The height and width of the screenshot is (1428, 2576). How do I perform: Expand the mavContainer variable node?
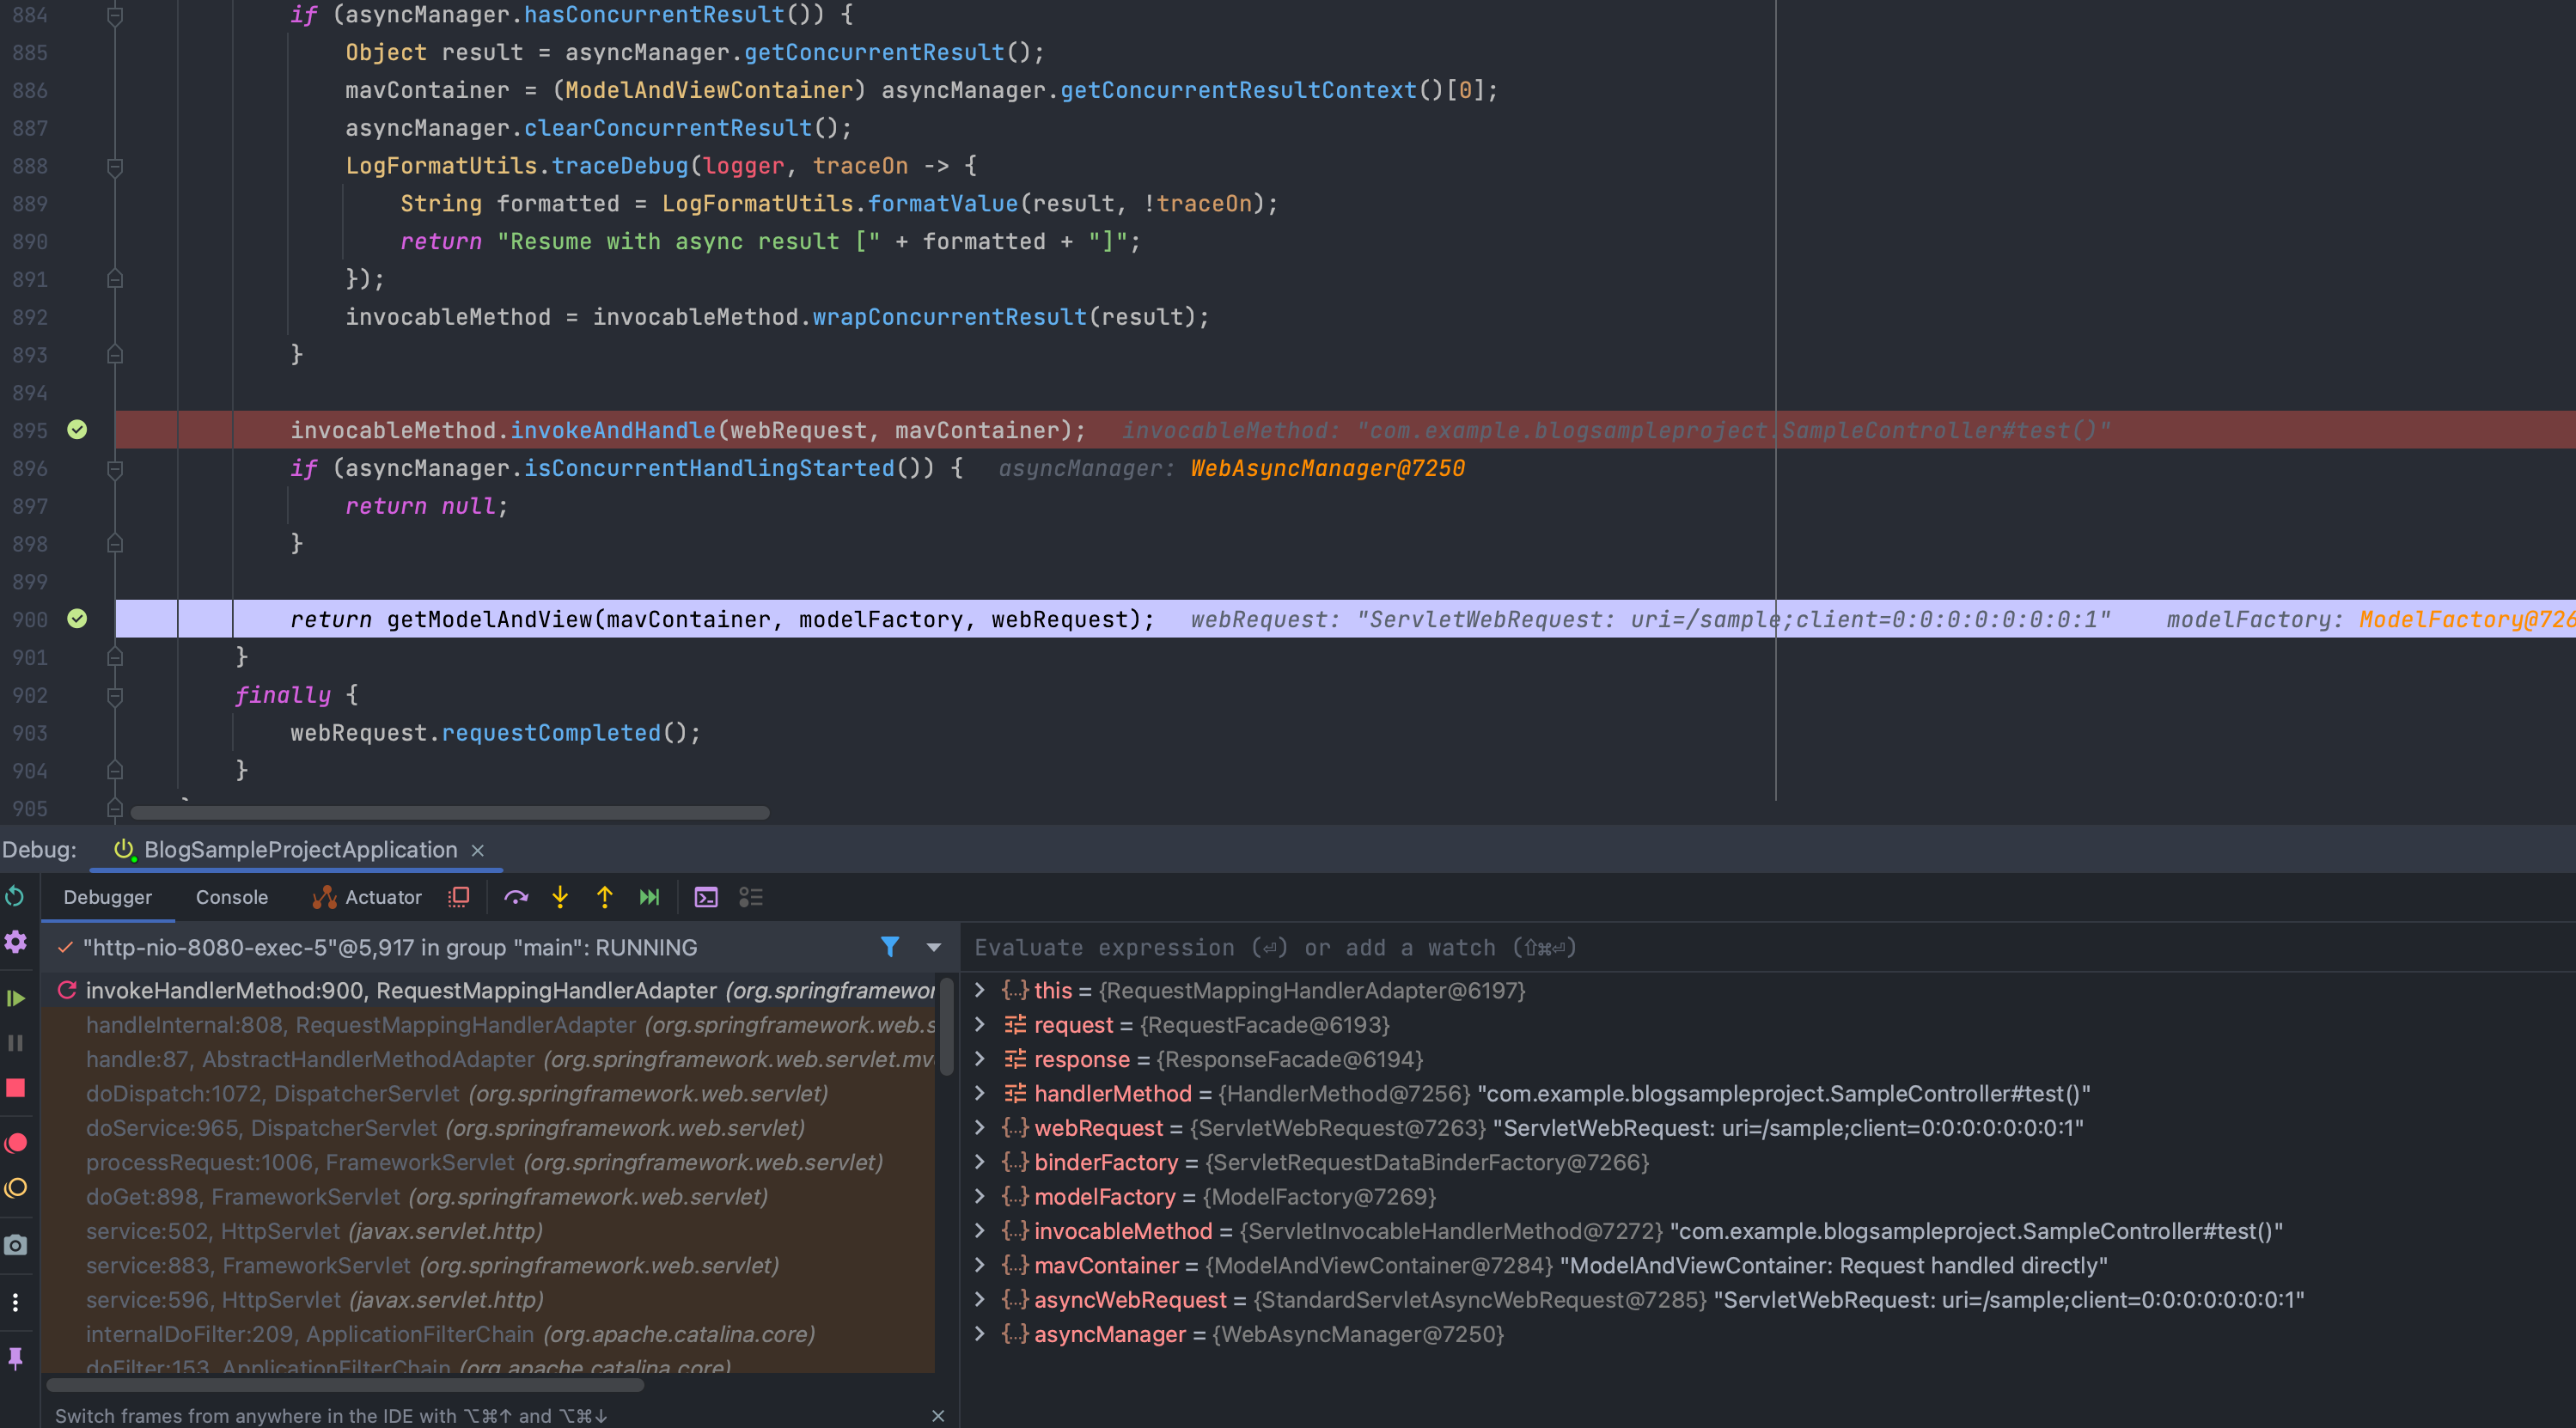pyautogui.click(x=980, y=1265)
